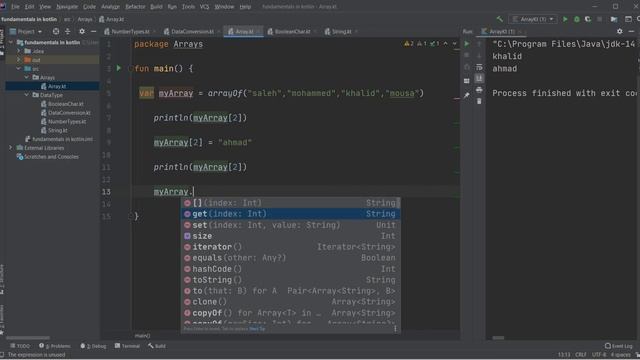Rerun program in Run tool window
This screenshot has width=640, height=360.
coord(467,44)
